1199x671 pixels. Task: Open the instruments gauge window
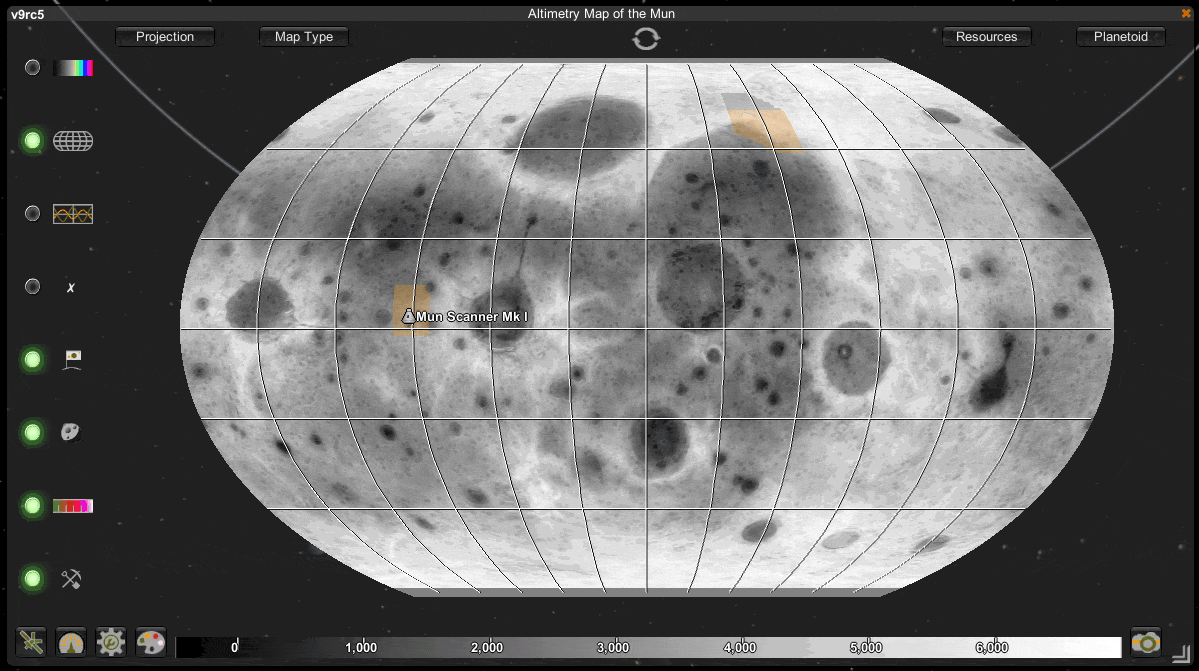pos(71,643)
